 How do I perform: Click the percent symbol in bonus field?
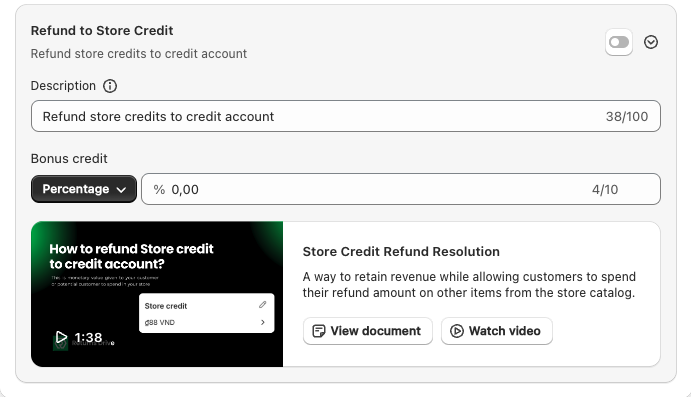click(x=159, y=189)
